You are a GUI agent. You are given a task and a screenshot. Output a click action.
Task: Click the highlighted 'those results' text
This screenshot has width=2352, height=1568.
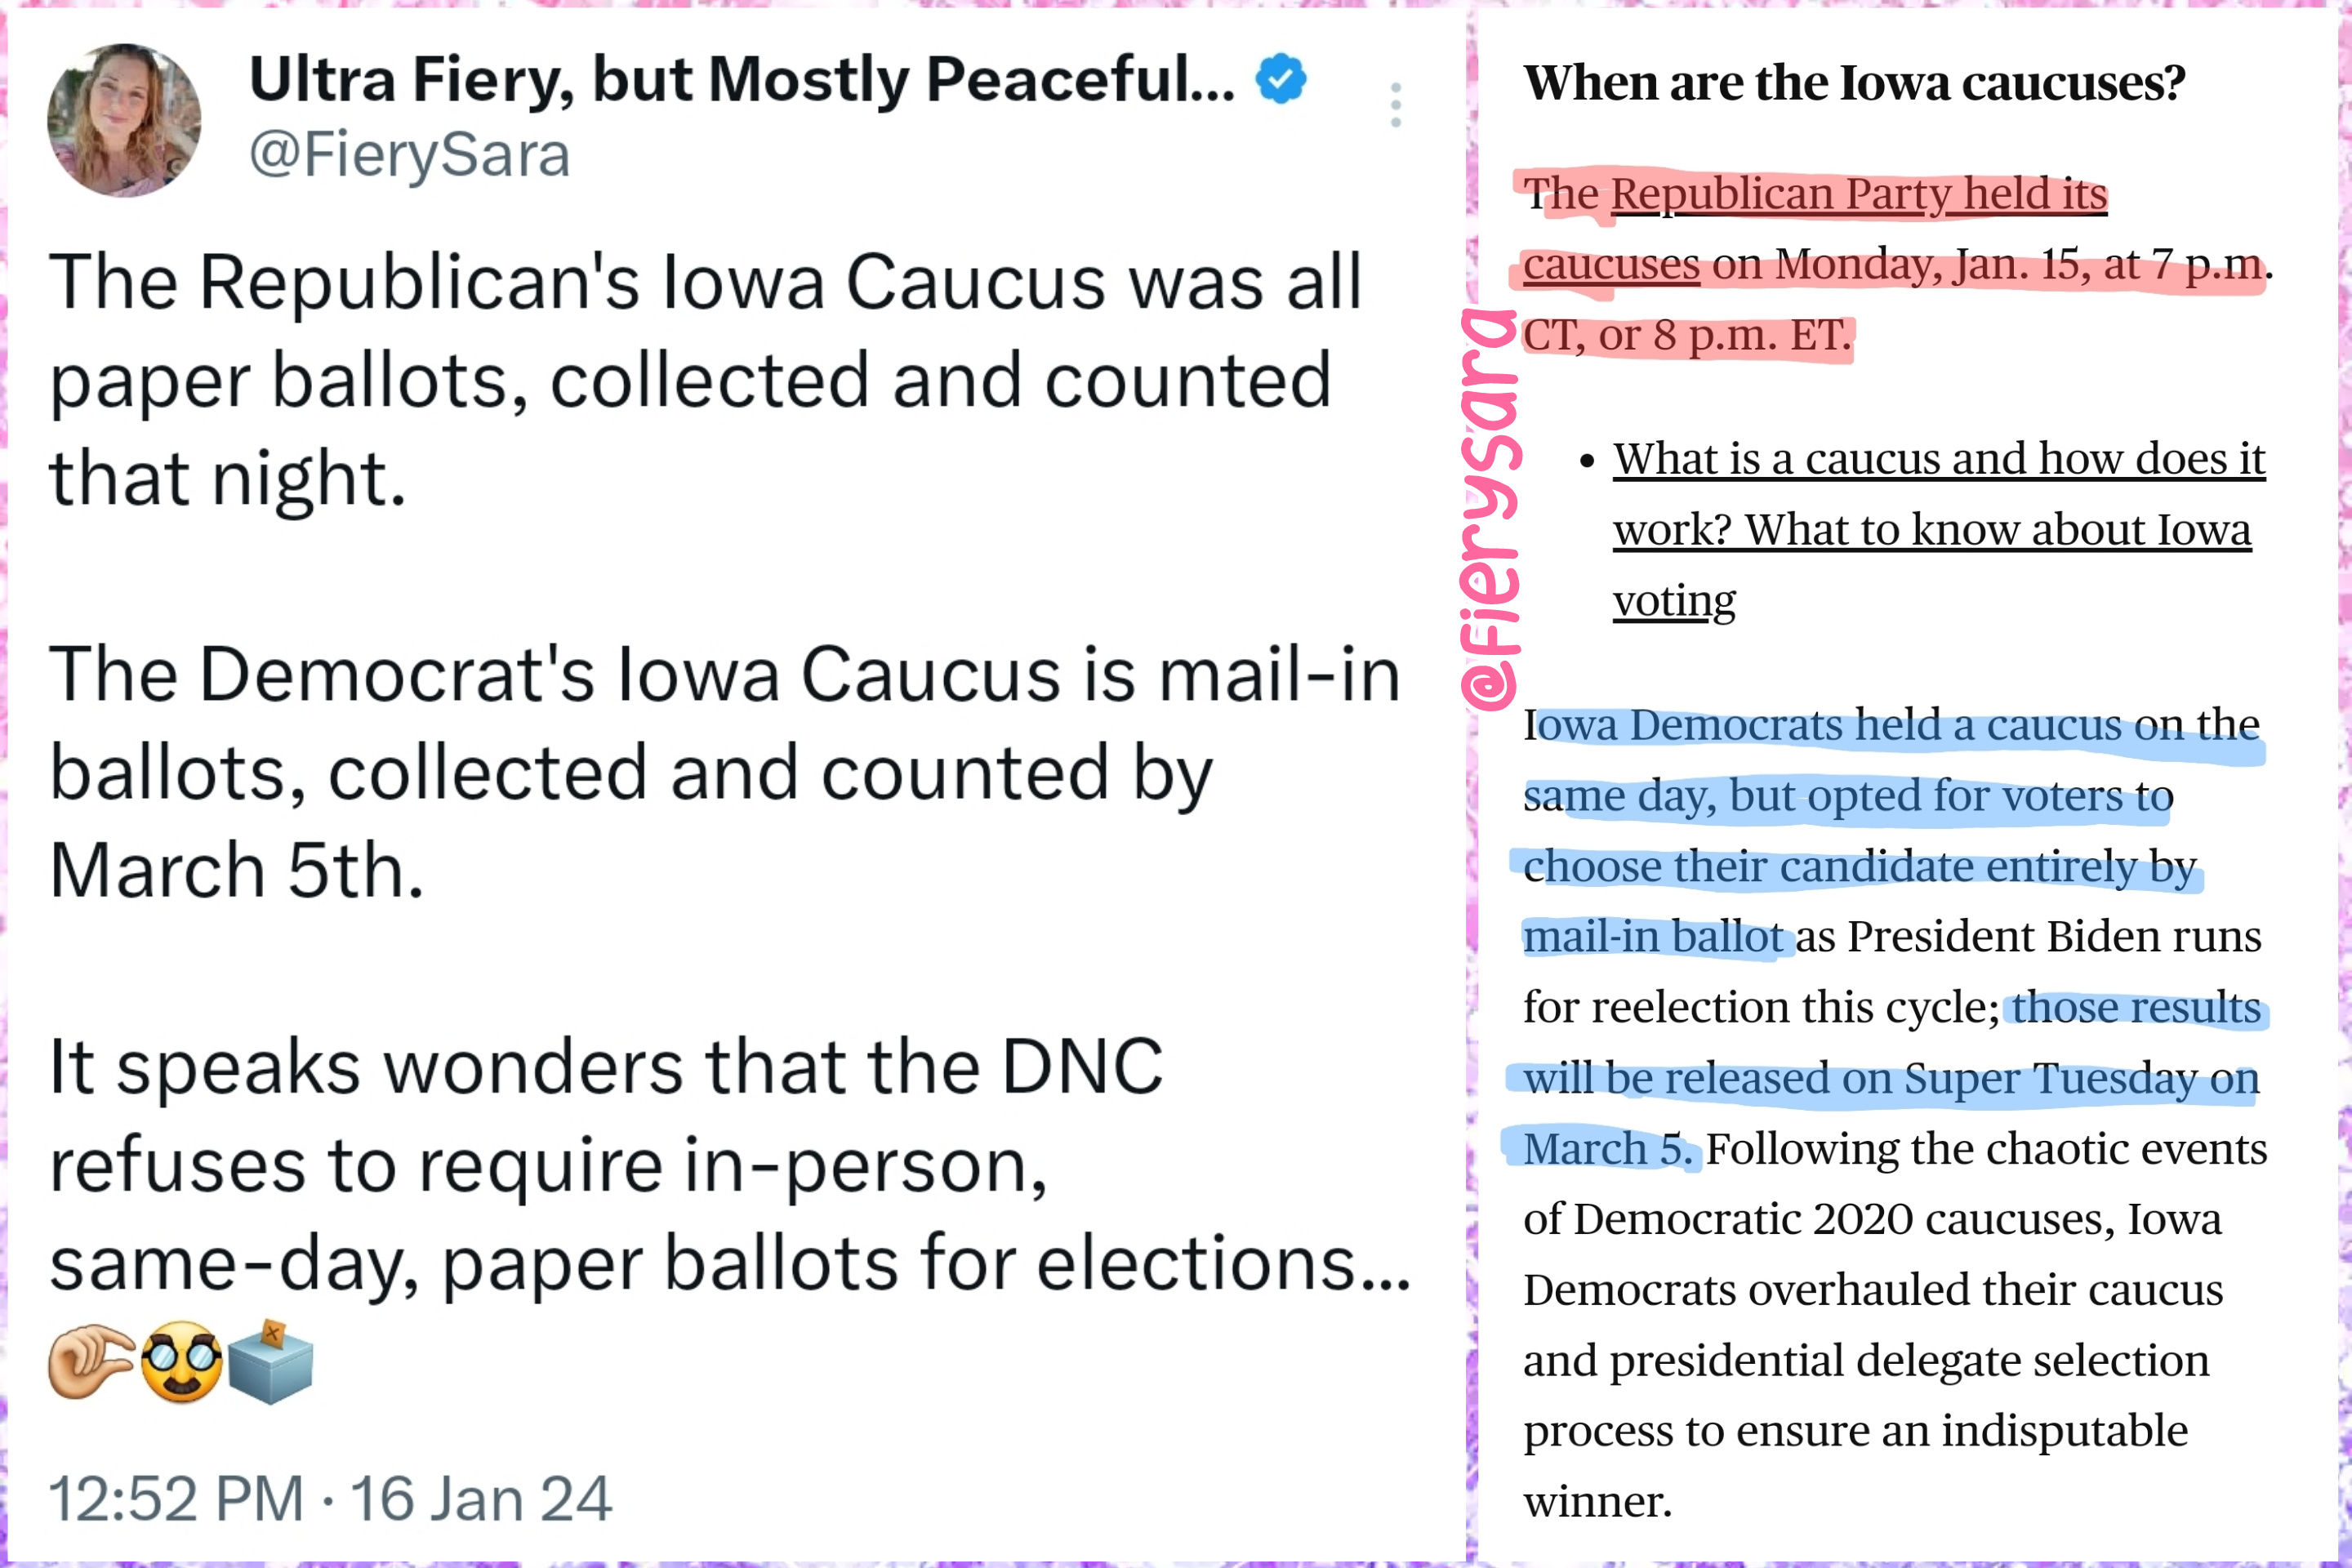[x=2136, y=1008]
